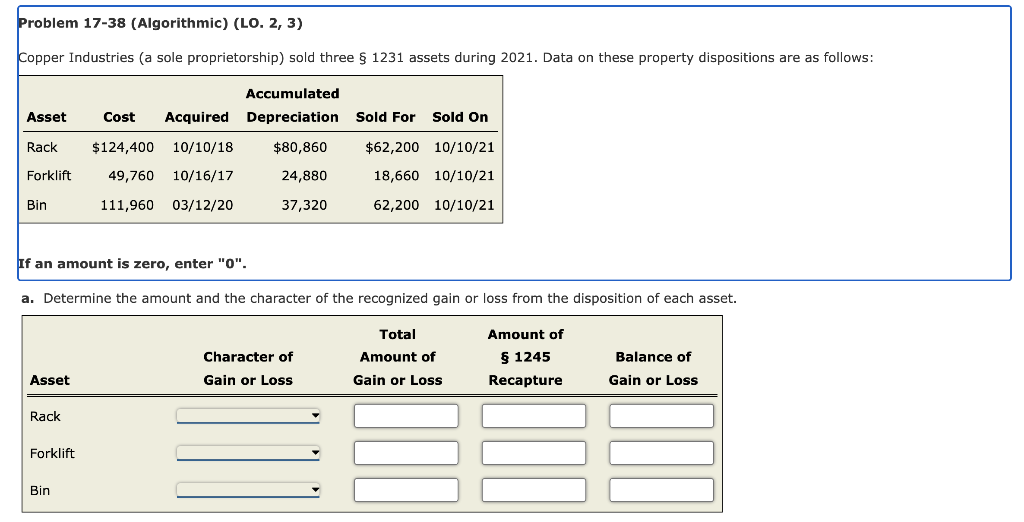
Task: Click the Forklift row's Sold On date 10/10/21
Action: pos(464,176)
